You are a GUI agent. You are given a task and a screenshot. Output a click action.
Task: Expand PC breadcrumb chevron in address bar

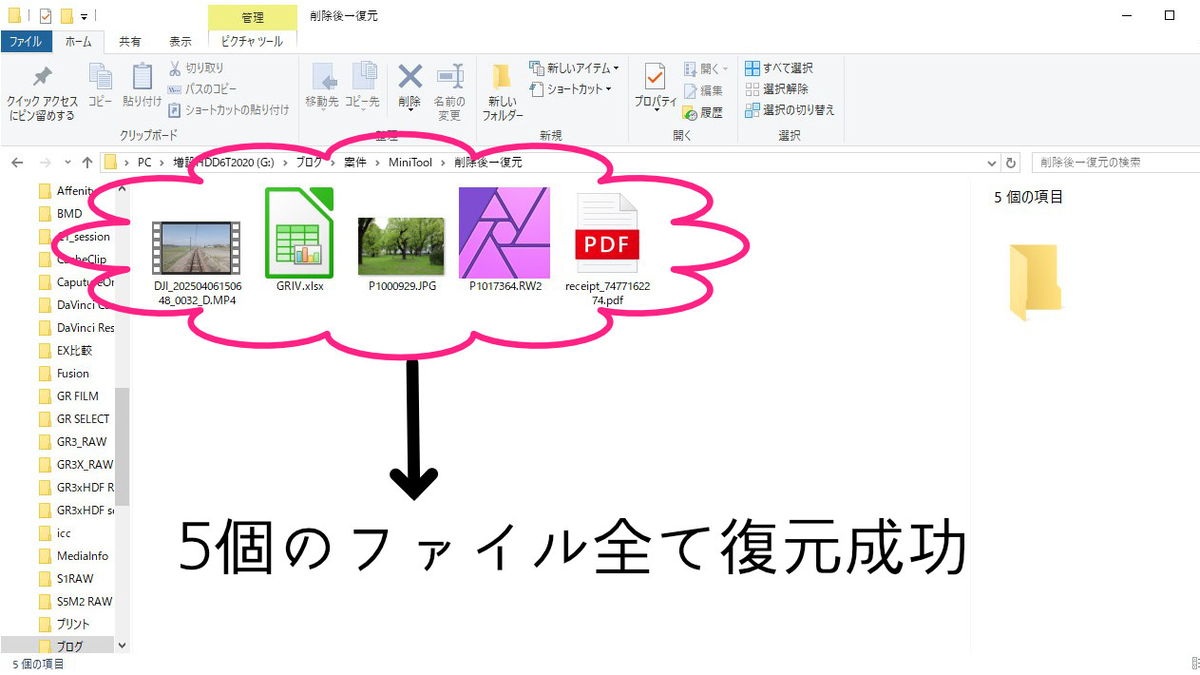click(164, 162)
